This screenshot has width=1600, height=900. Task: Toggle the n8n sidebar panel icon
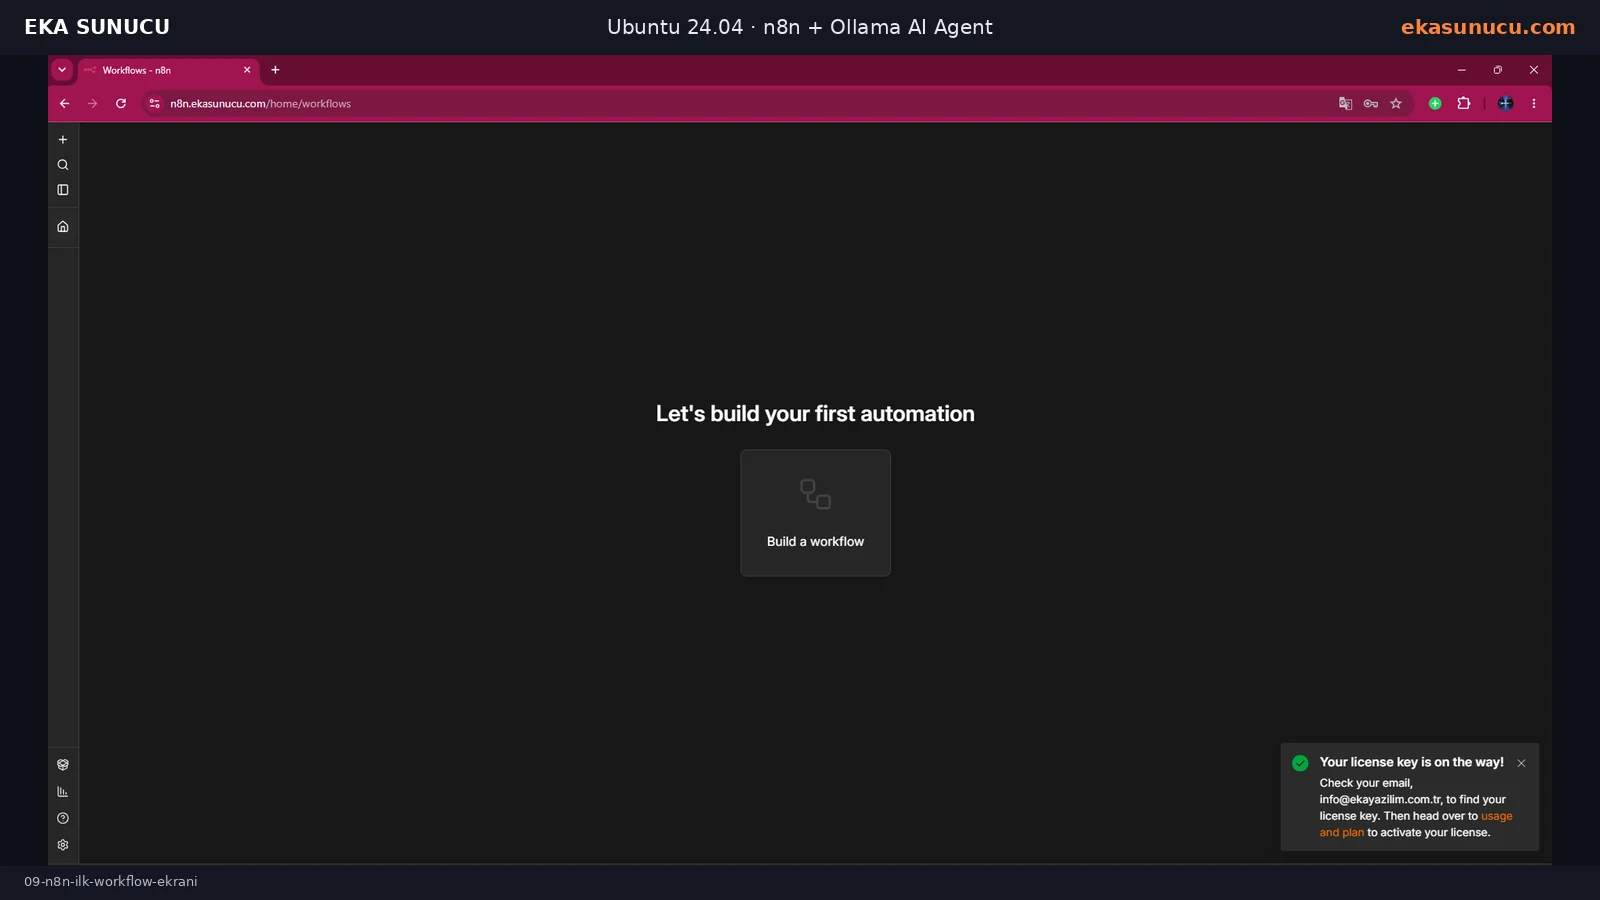[63, 190]
